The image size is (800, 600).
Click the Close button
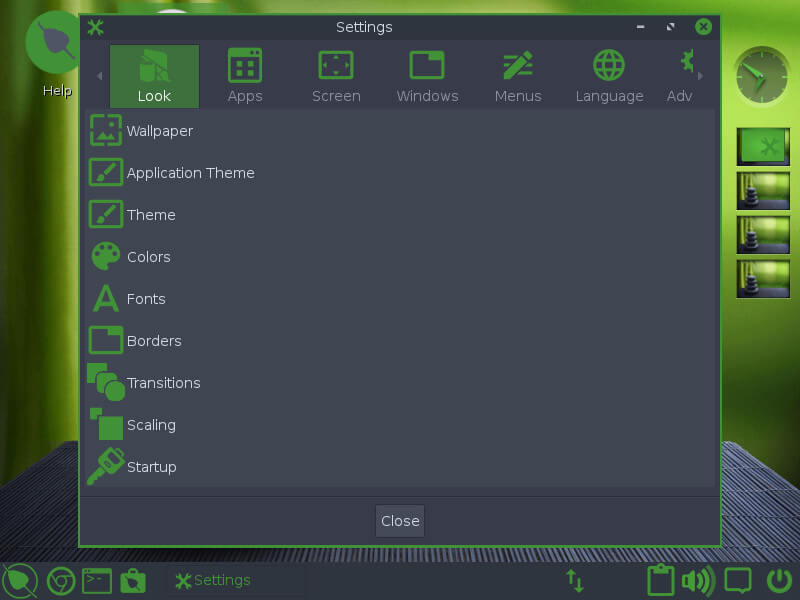coord(400,521)
